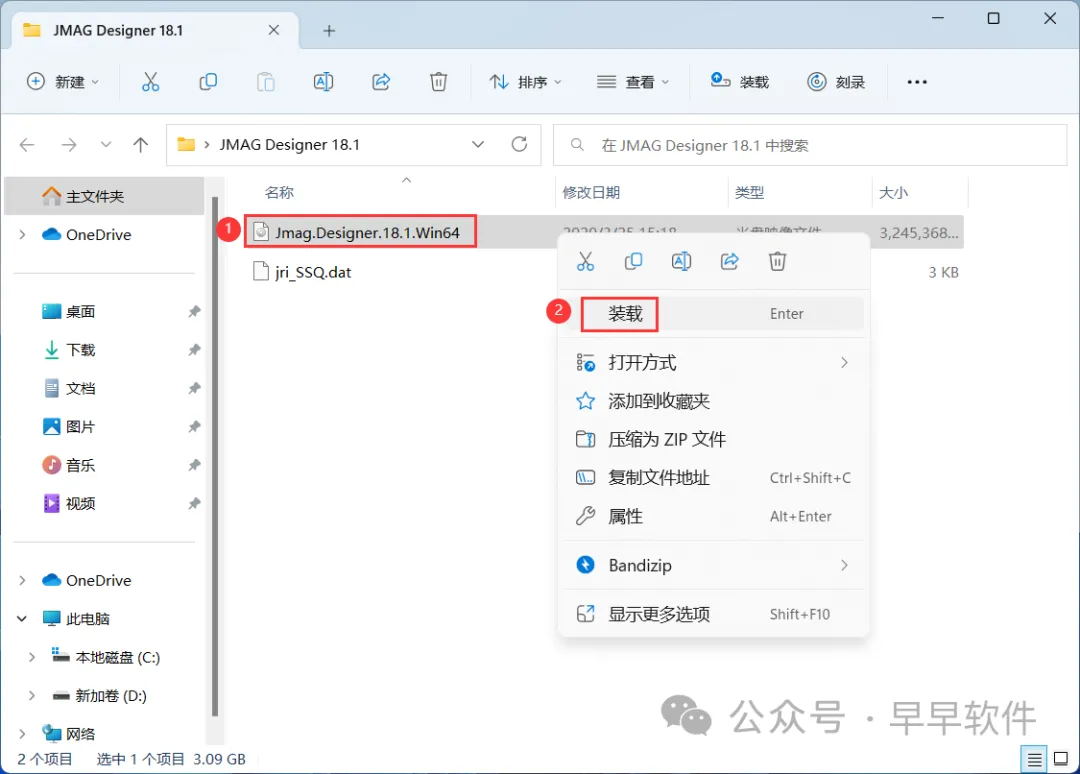Click Rename icon in the context menu

(x=681, y=262)
